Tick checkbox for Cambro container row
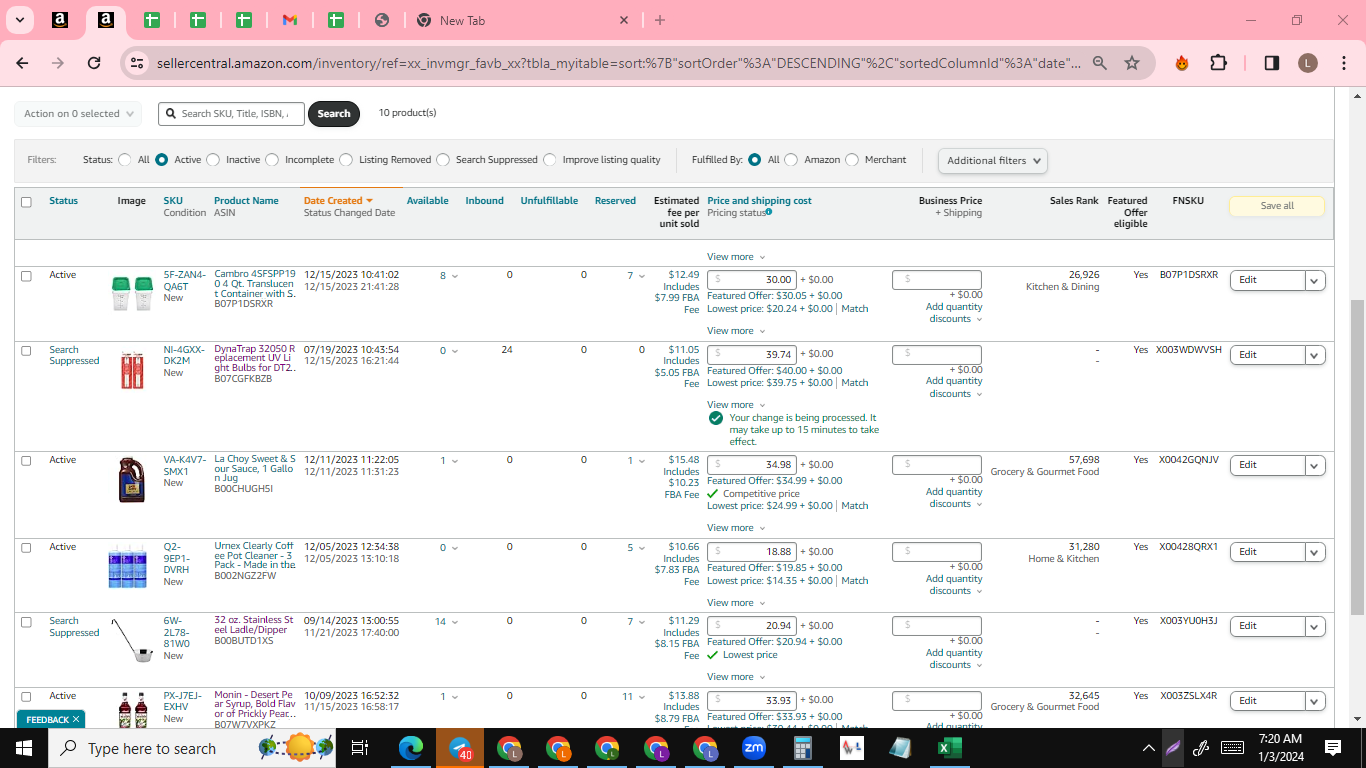The height and width of the screenshot is (768, 1366). click(x=26, y=276)
